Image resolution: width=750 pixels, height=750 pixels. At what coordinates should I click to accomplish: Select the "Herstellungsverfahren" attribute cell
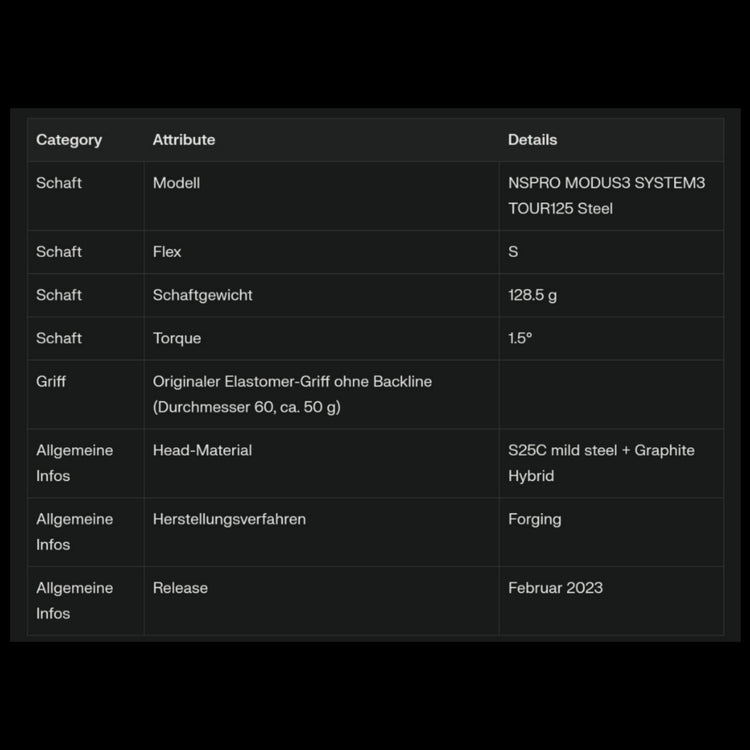(229, 519)
